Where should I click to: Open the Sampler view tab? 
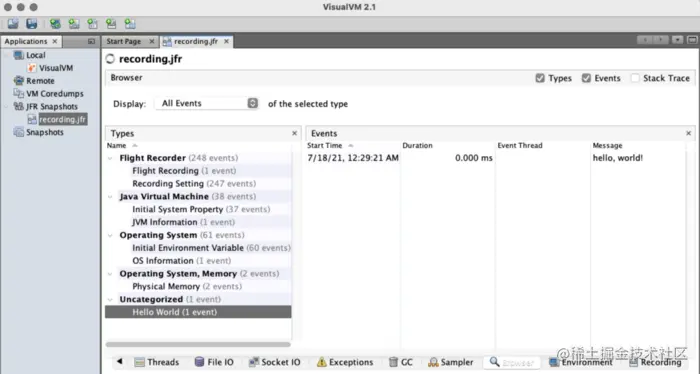click(450, 362)
